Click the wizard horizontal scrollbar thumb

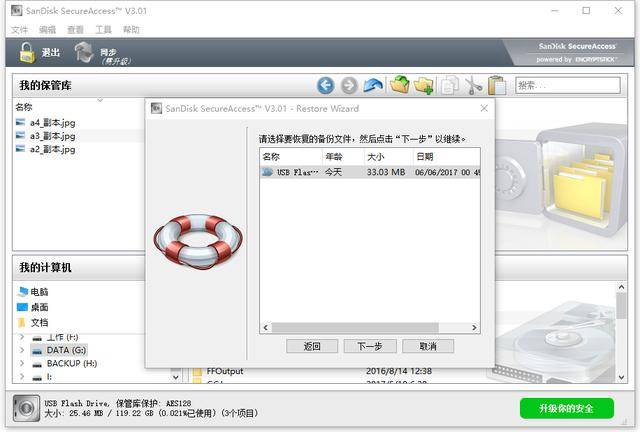[355, 327]
